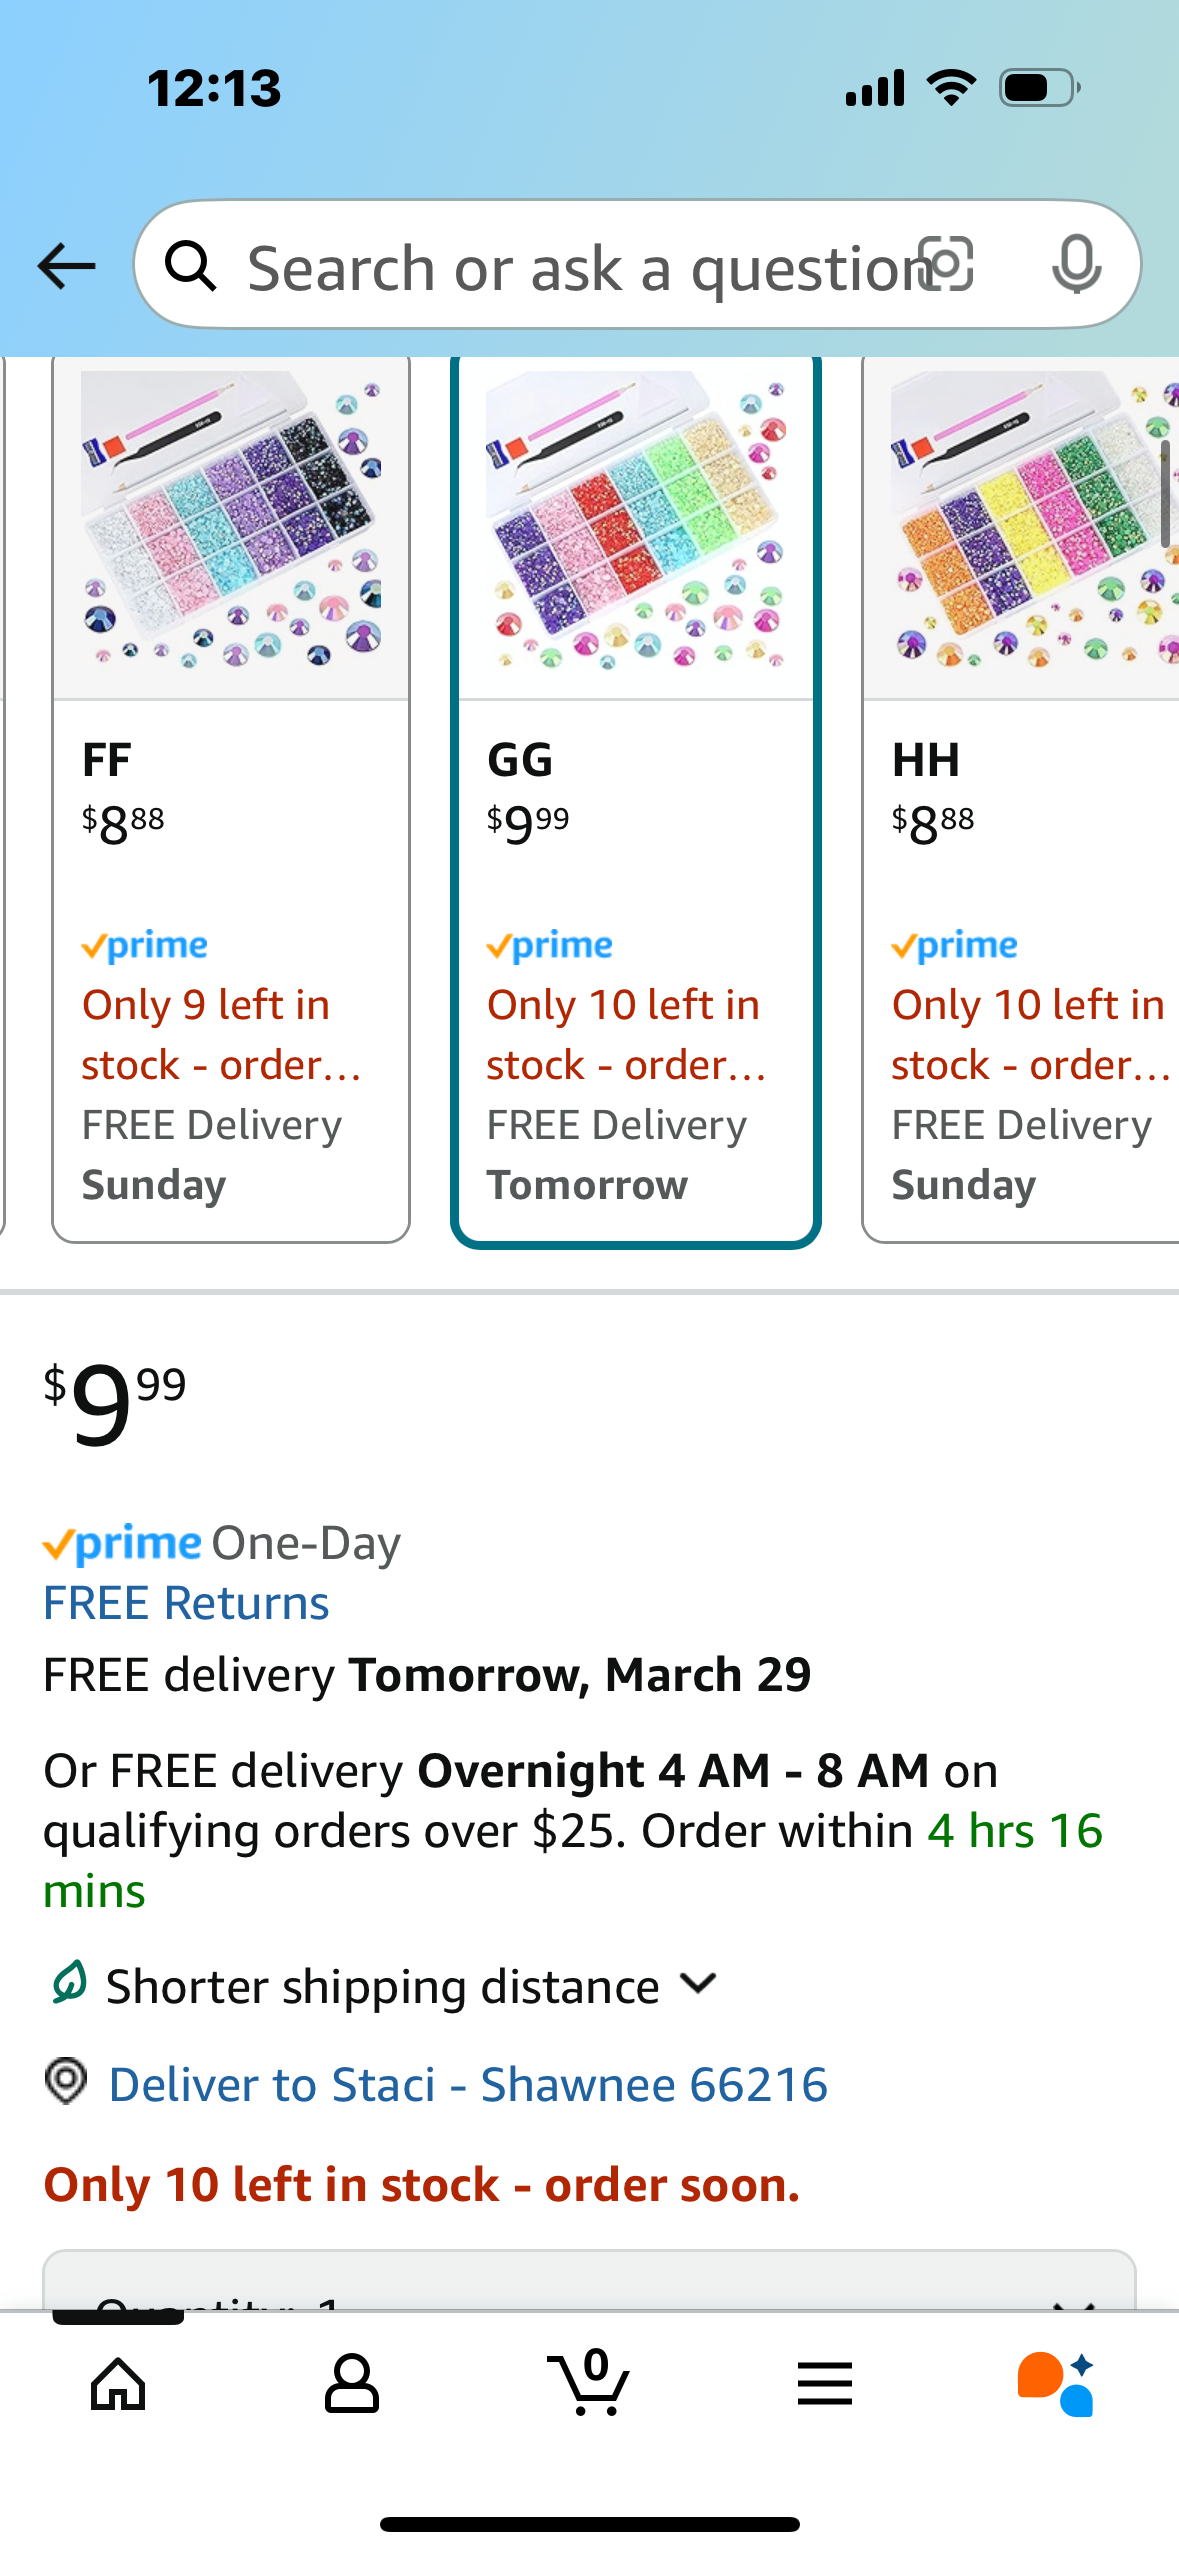Viewport: 1179px width, 2556px height.
Task: Open camera lens search icon
Action: click(946, 265)
